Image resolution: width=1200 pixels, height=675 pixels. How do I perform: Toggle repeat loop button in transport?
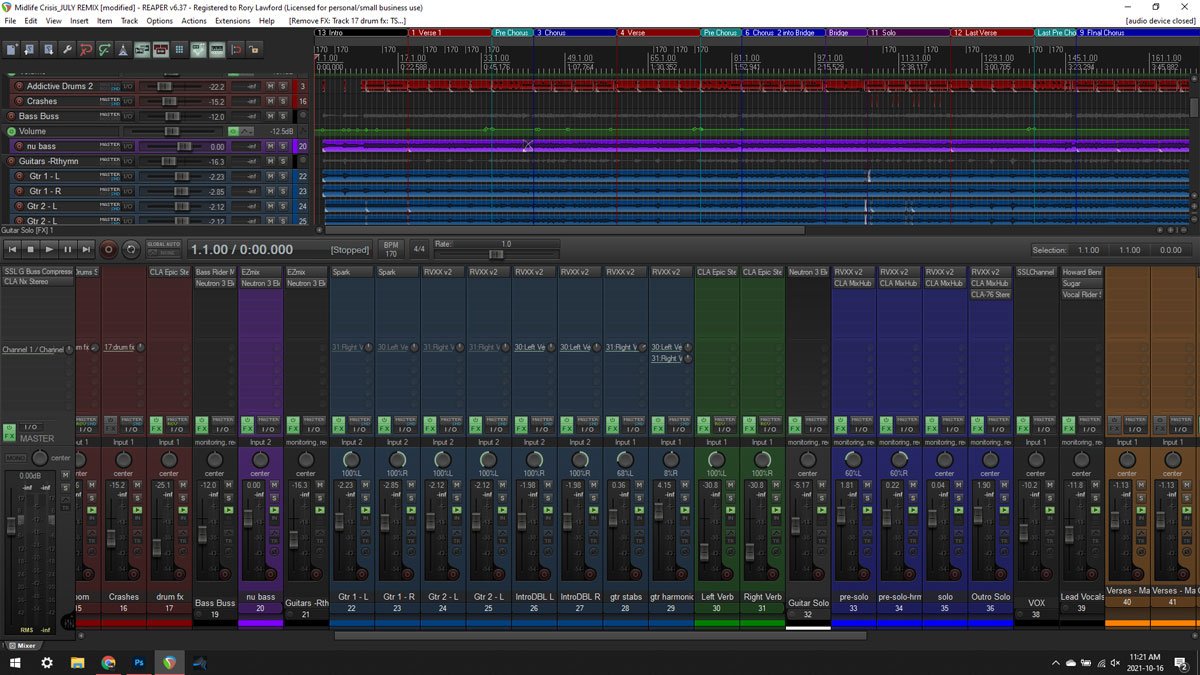[131, 249]
